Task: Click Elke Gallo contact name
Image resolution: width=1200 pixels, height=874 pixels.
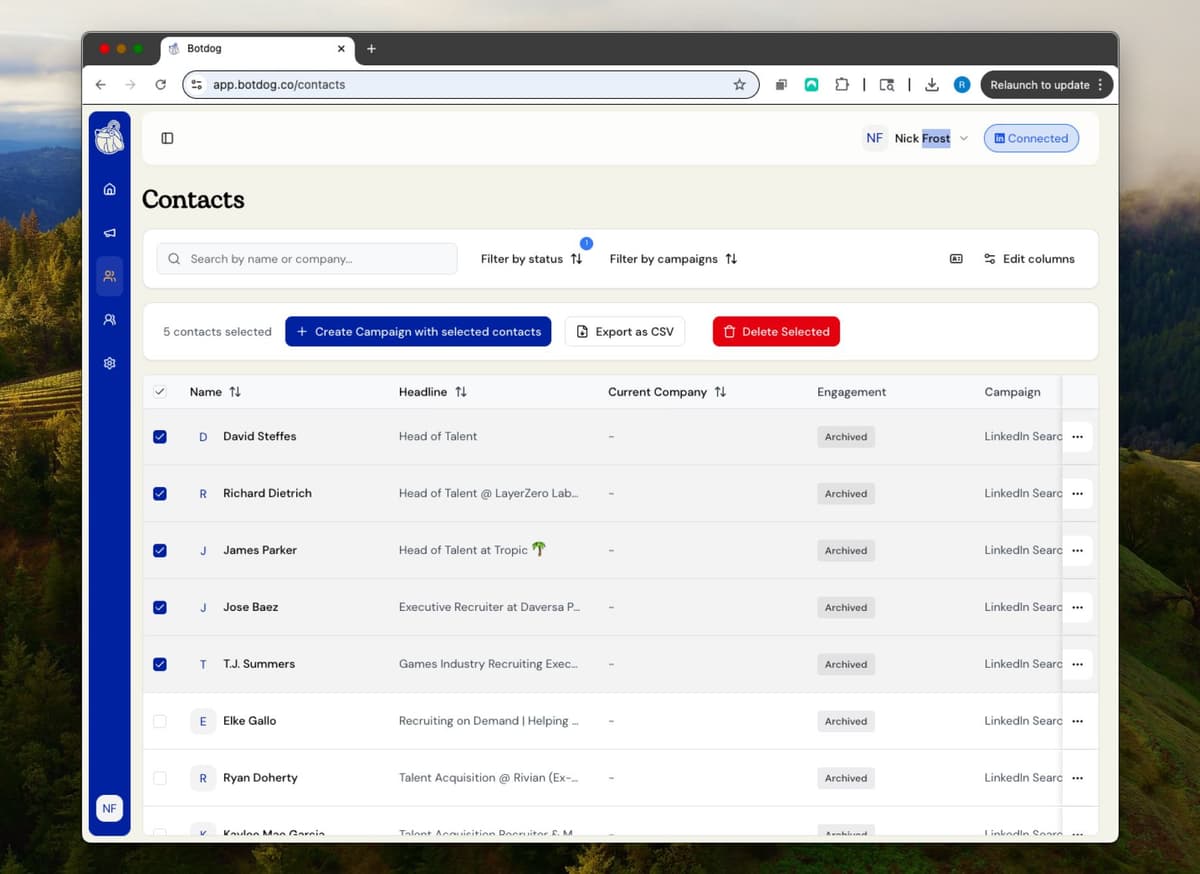Action: (x=249, y=721)
